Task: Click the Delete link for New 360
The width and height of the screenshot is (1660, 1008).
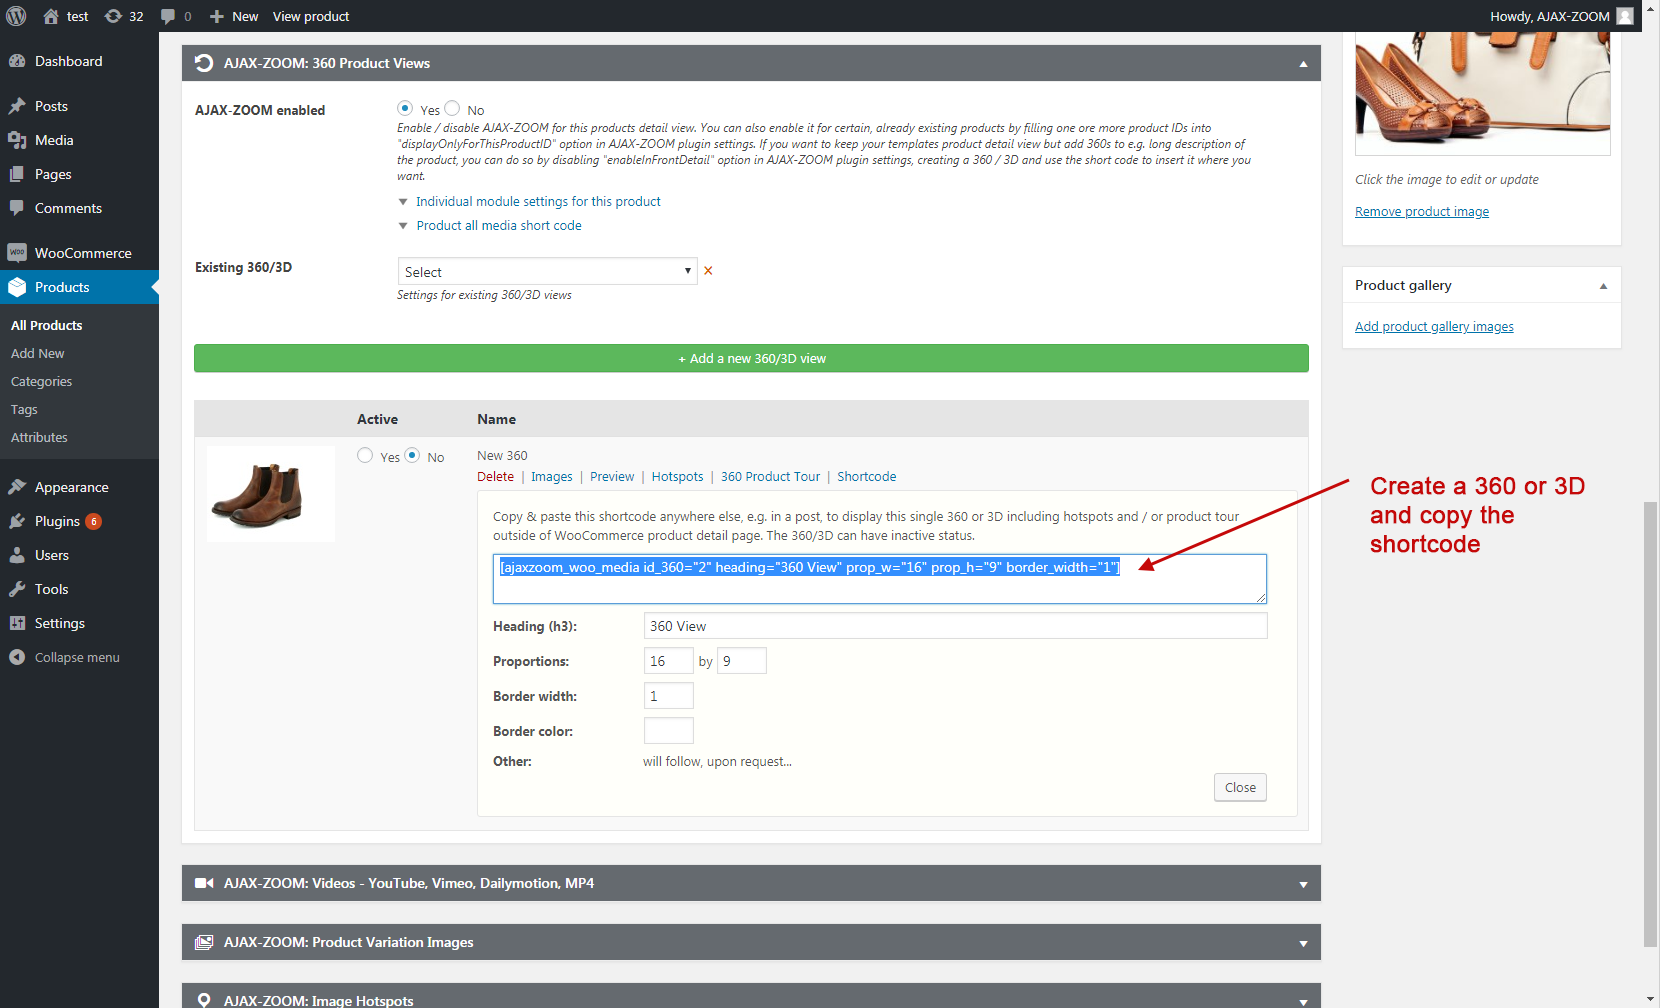Action: tap(495, 477)
